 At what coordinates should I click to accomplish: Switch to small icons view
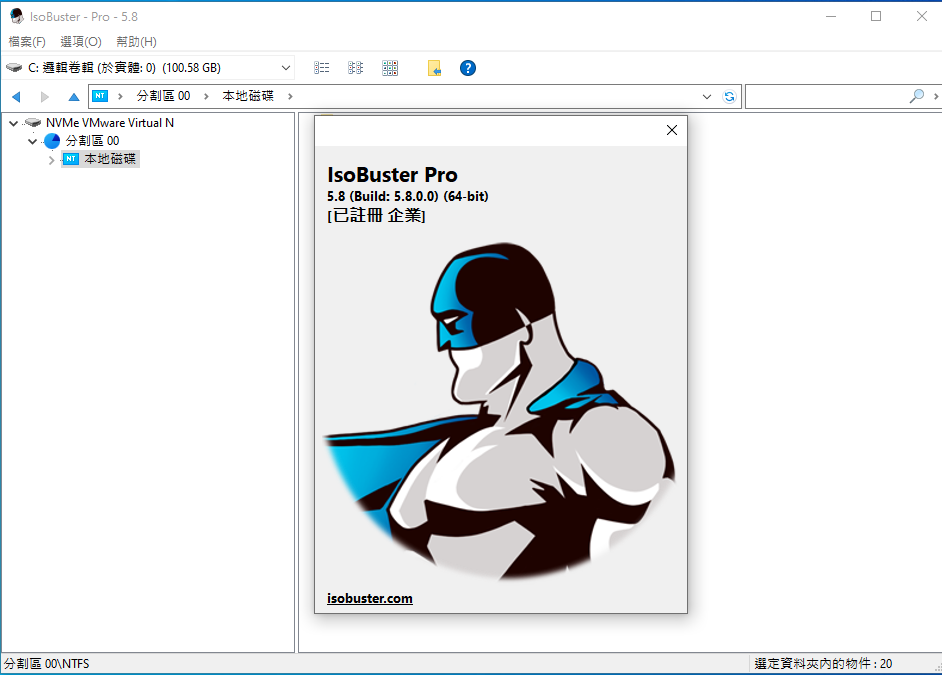356,68
